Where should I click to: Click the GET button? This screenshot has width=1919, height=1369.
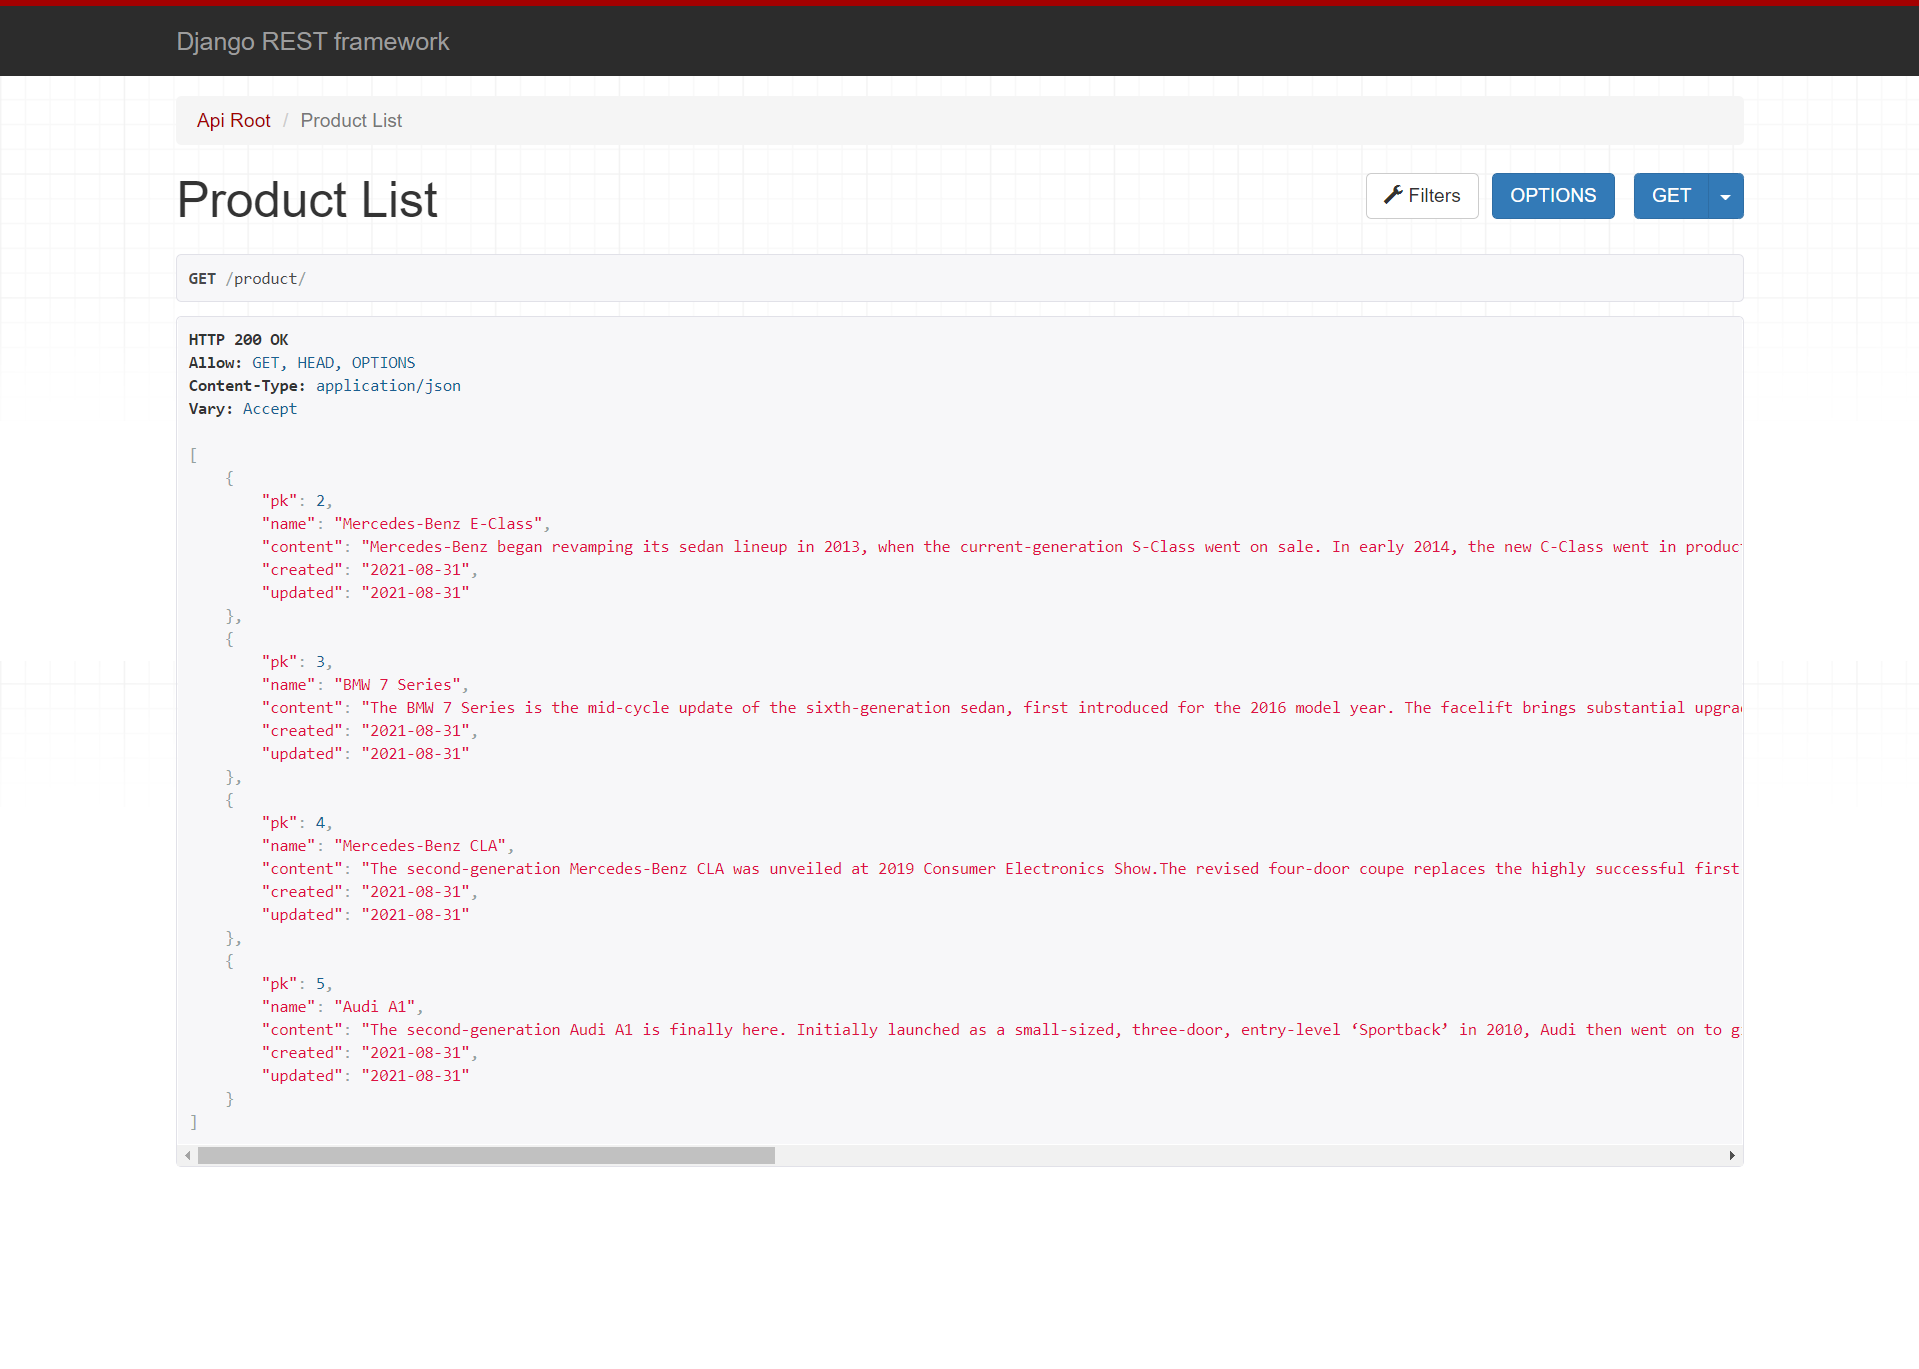(x=1671, y=196)
